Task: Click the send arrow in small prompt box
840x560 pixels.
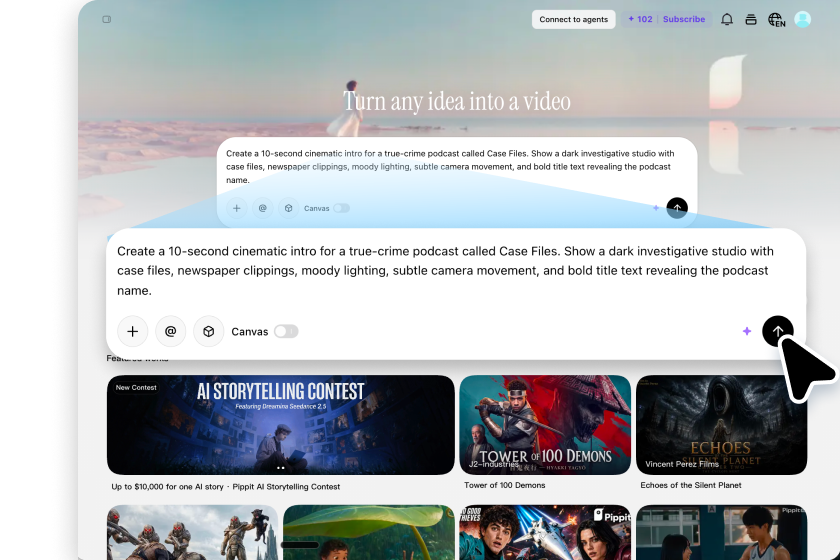Action: click(x=677, y=208)
